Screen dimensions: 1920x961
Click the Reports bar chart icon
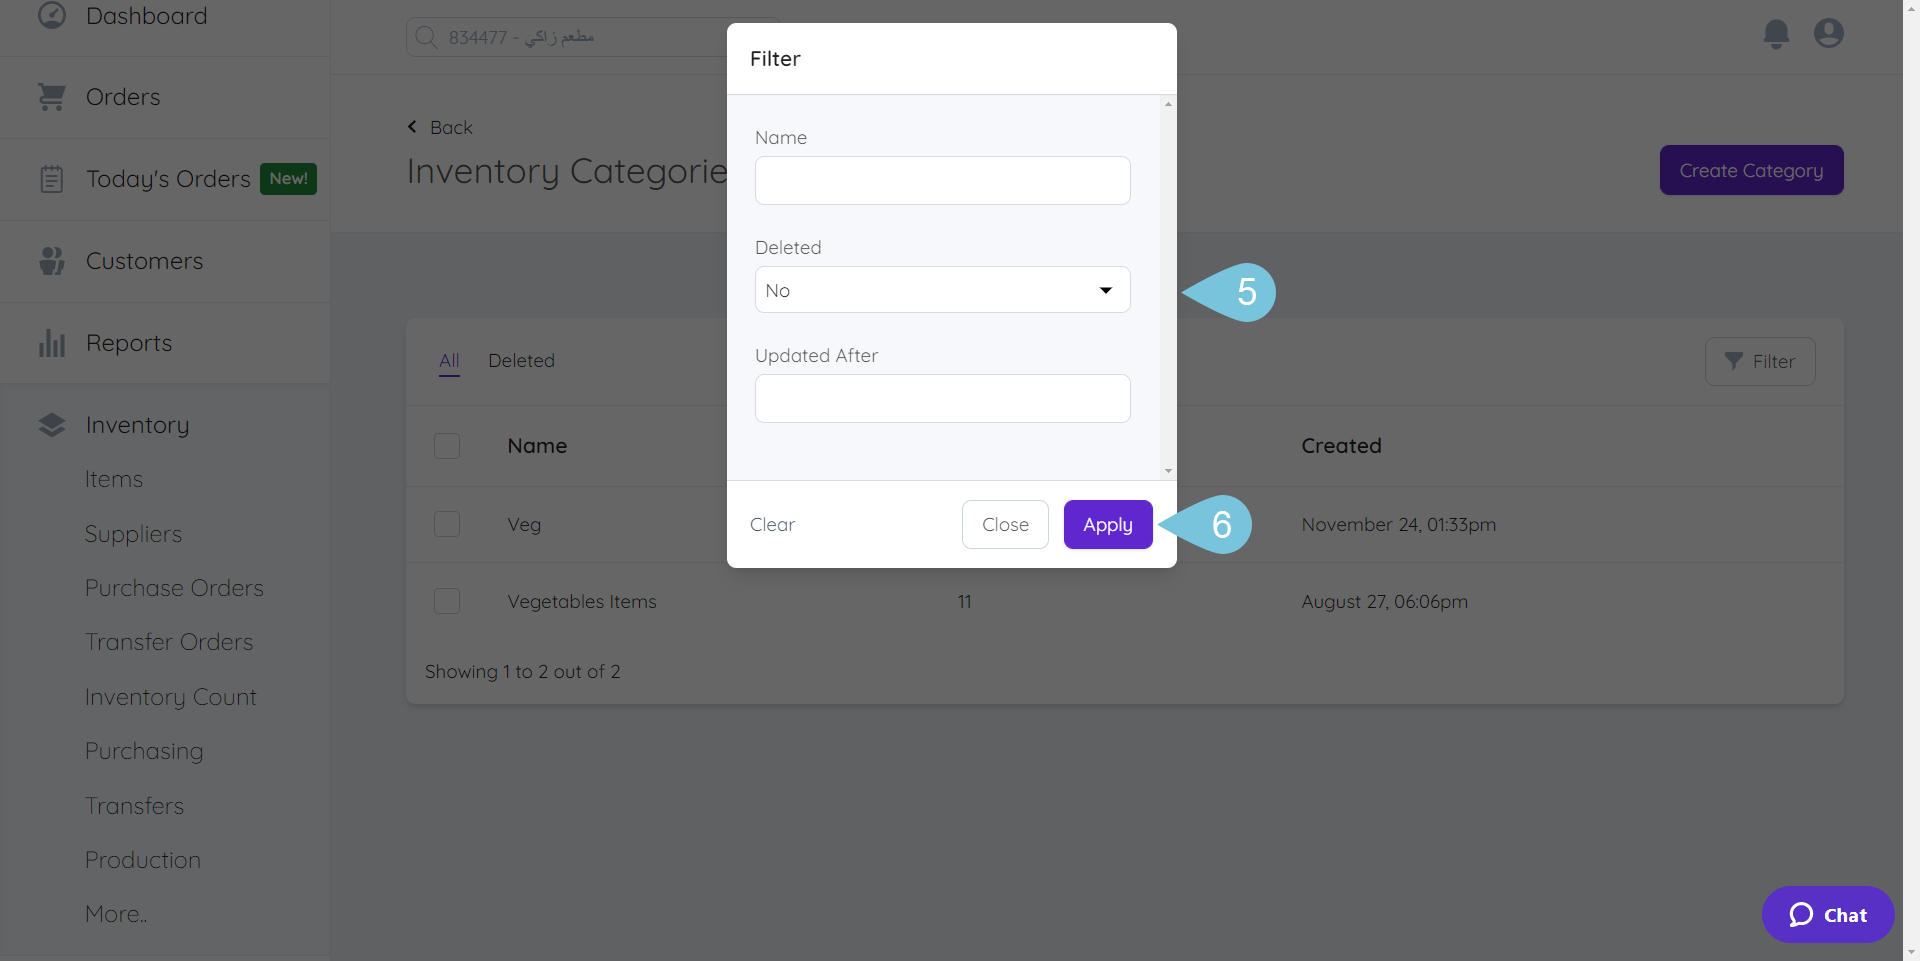pos(51,343)
